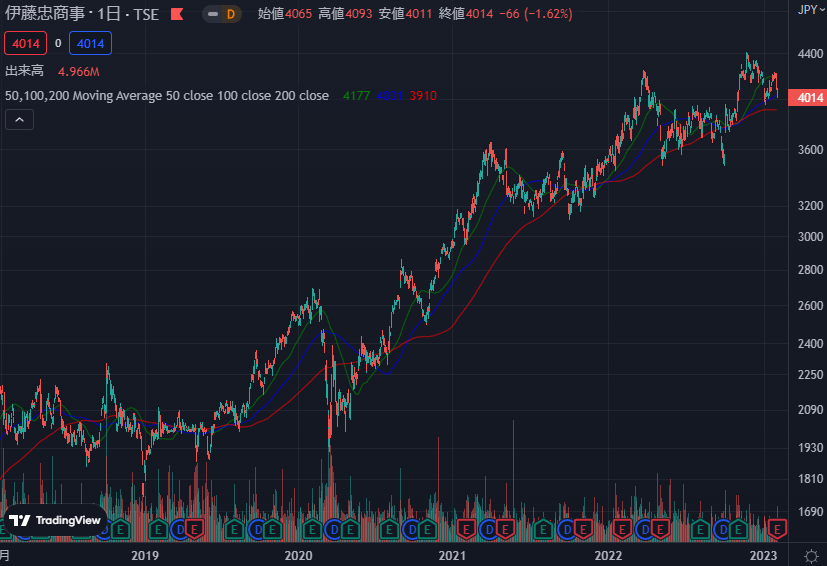The image size is (827, 566).
Task: Click the green 4177 moving average value
Action: pyautogui.click(x=357, y=96)
